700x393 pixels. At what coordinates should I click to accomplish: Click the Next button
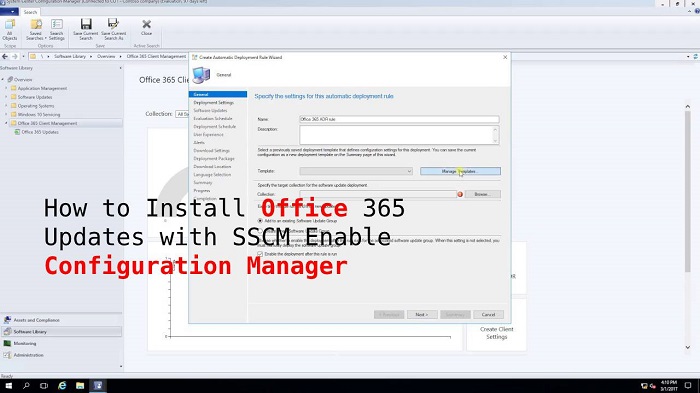click(421, 315)
